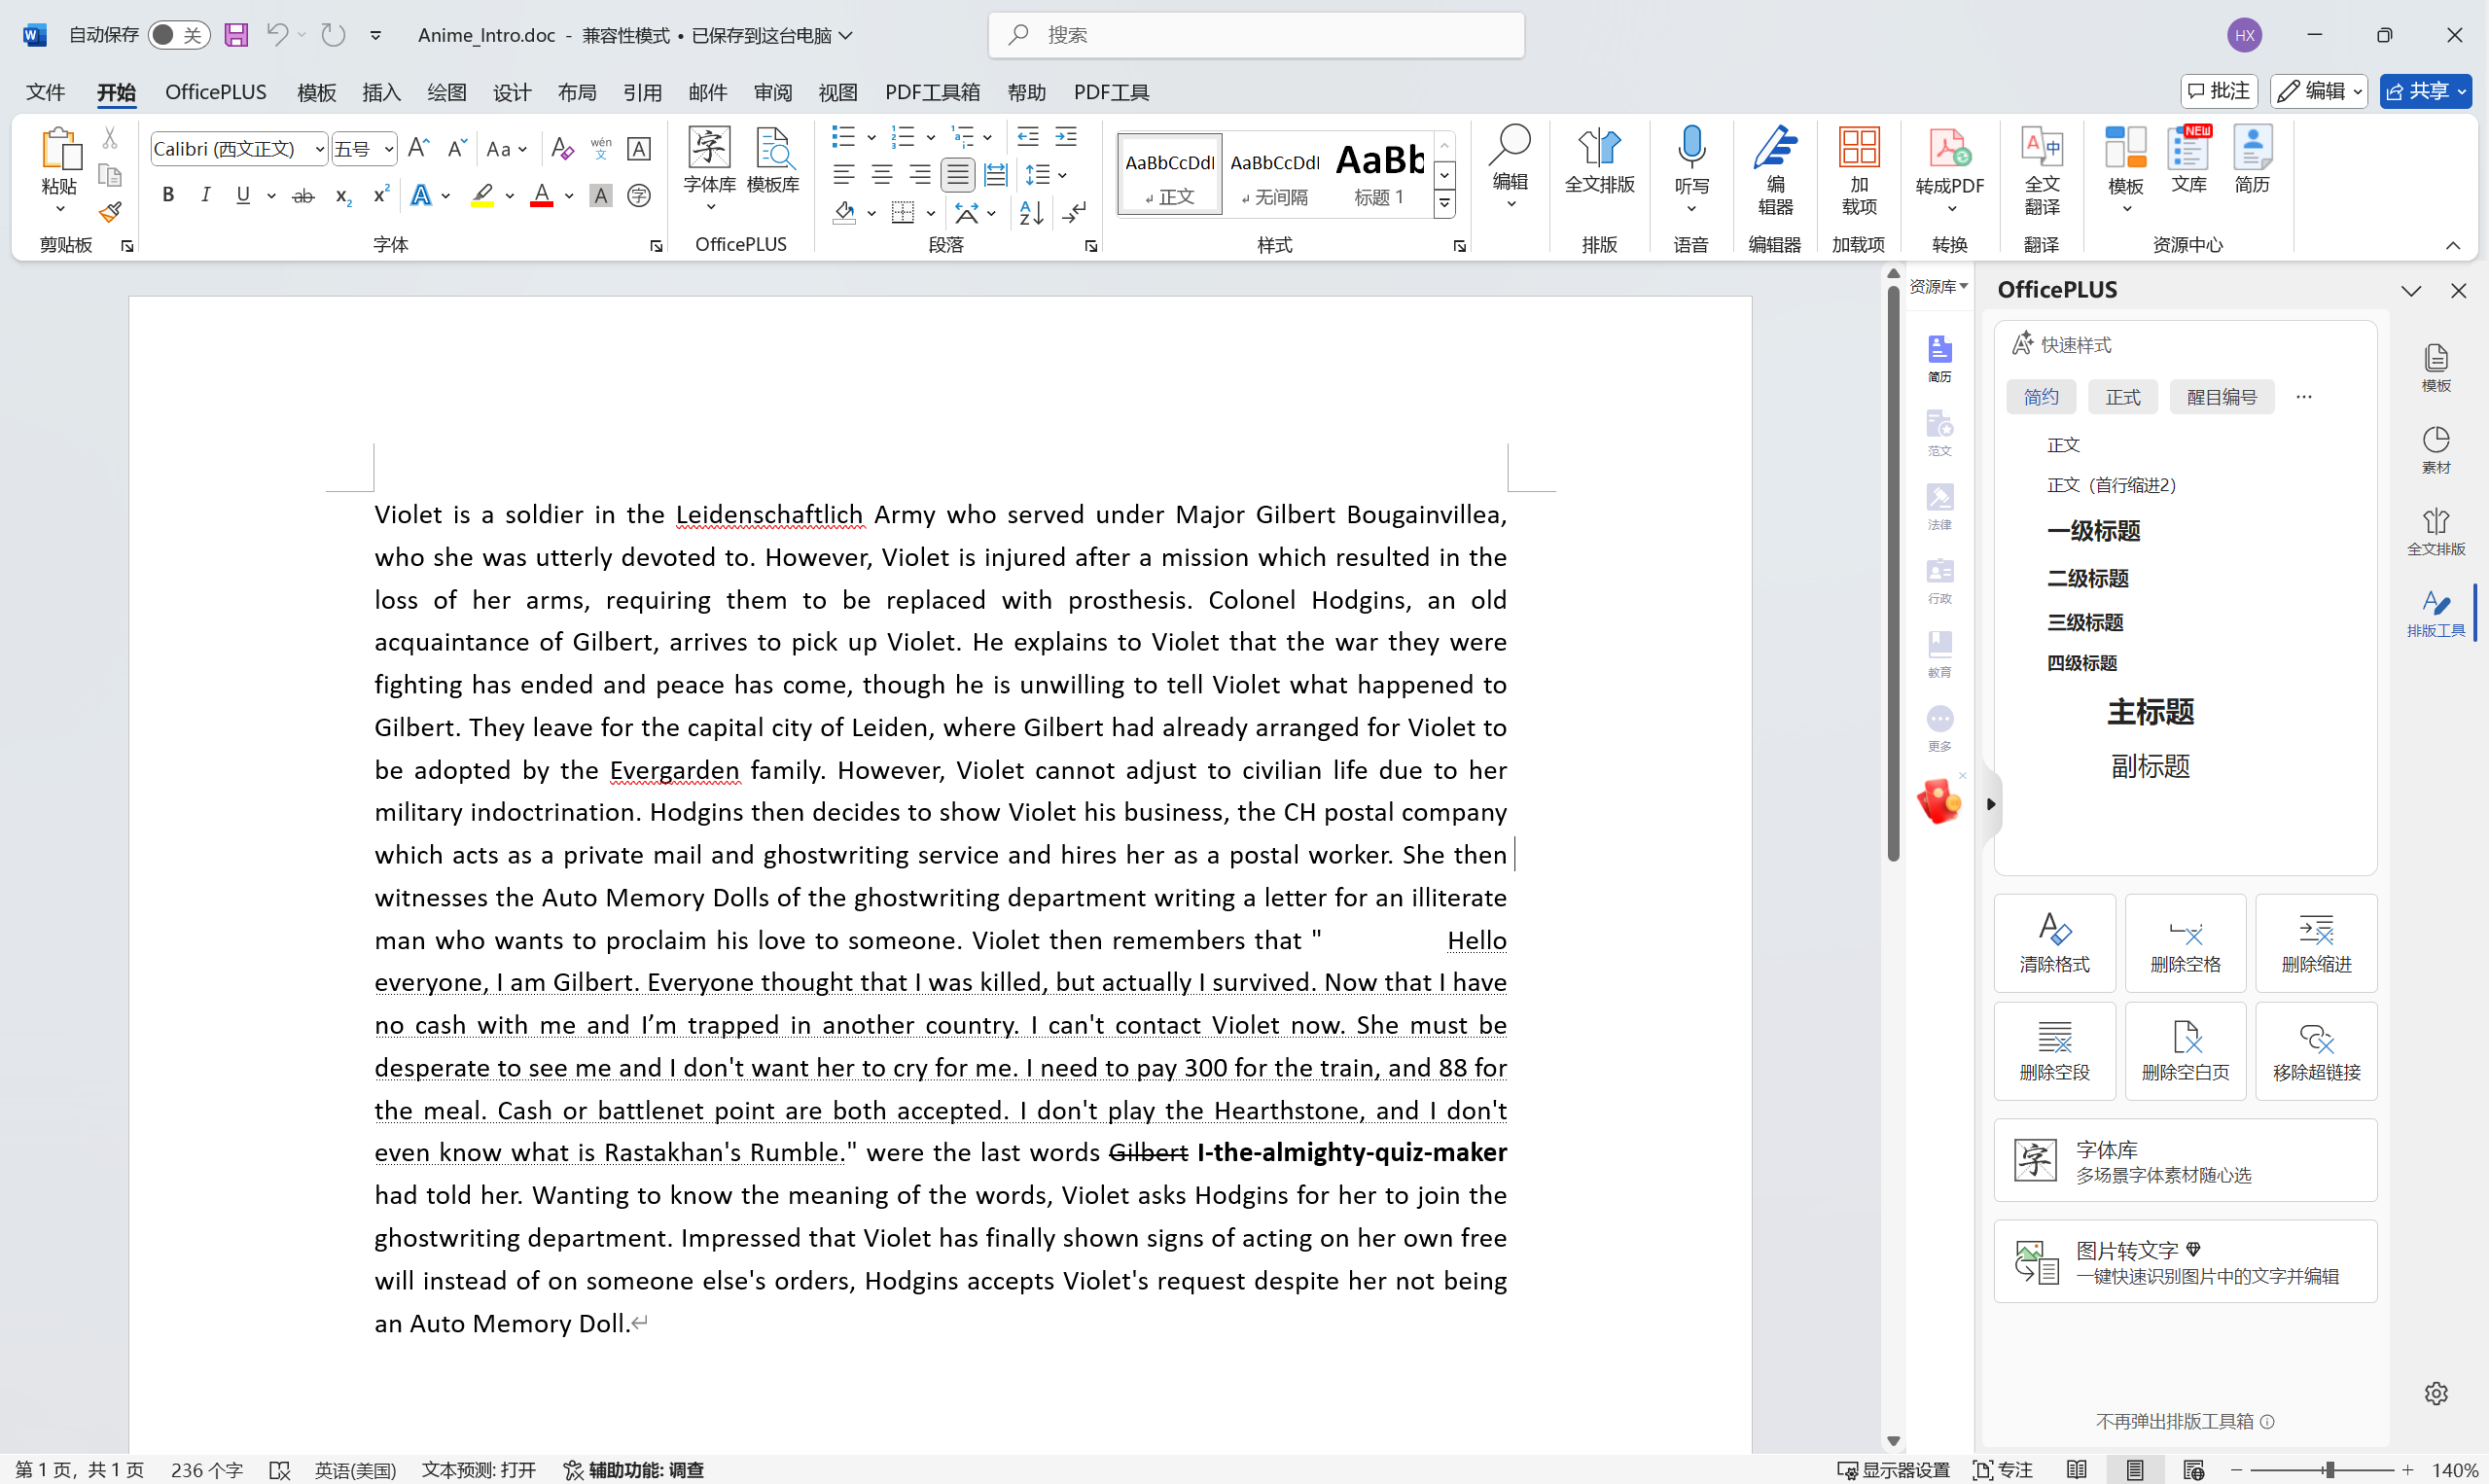Open the line spacing dropdown

click(x=1047, y=175)
